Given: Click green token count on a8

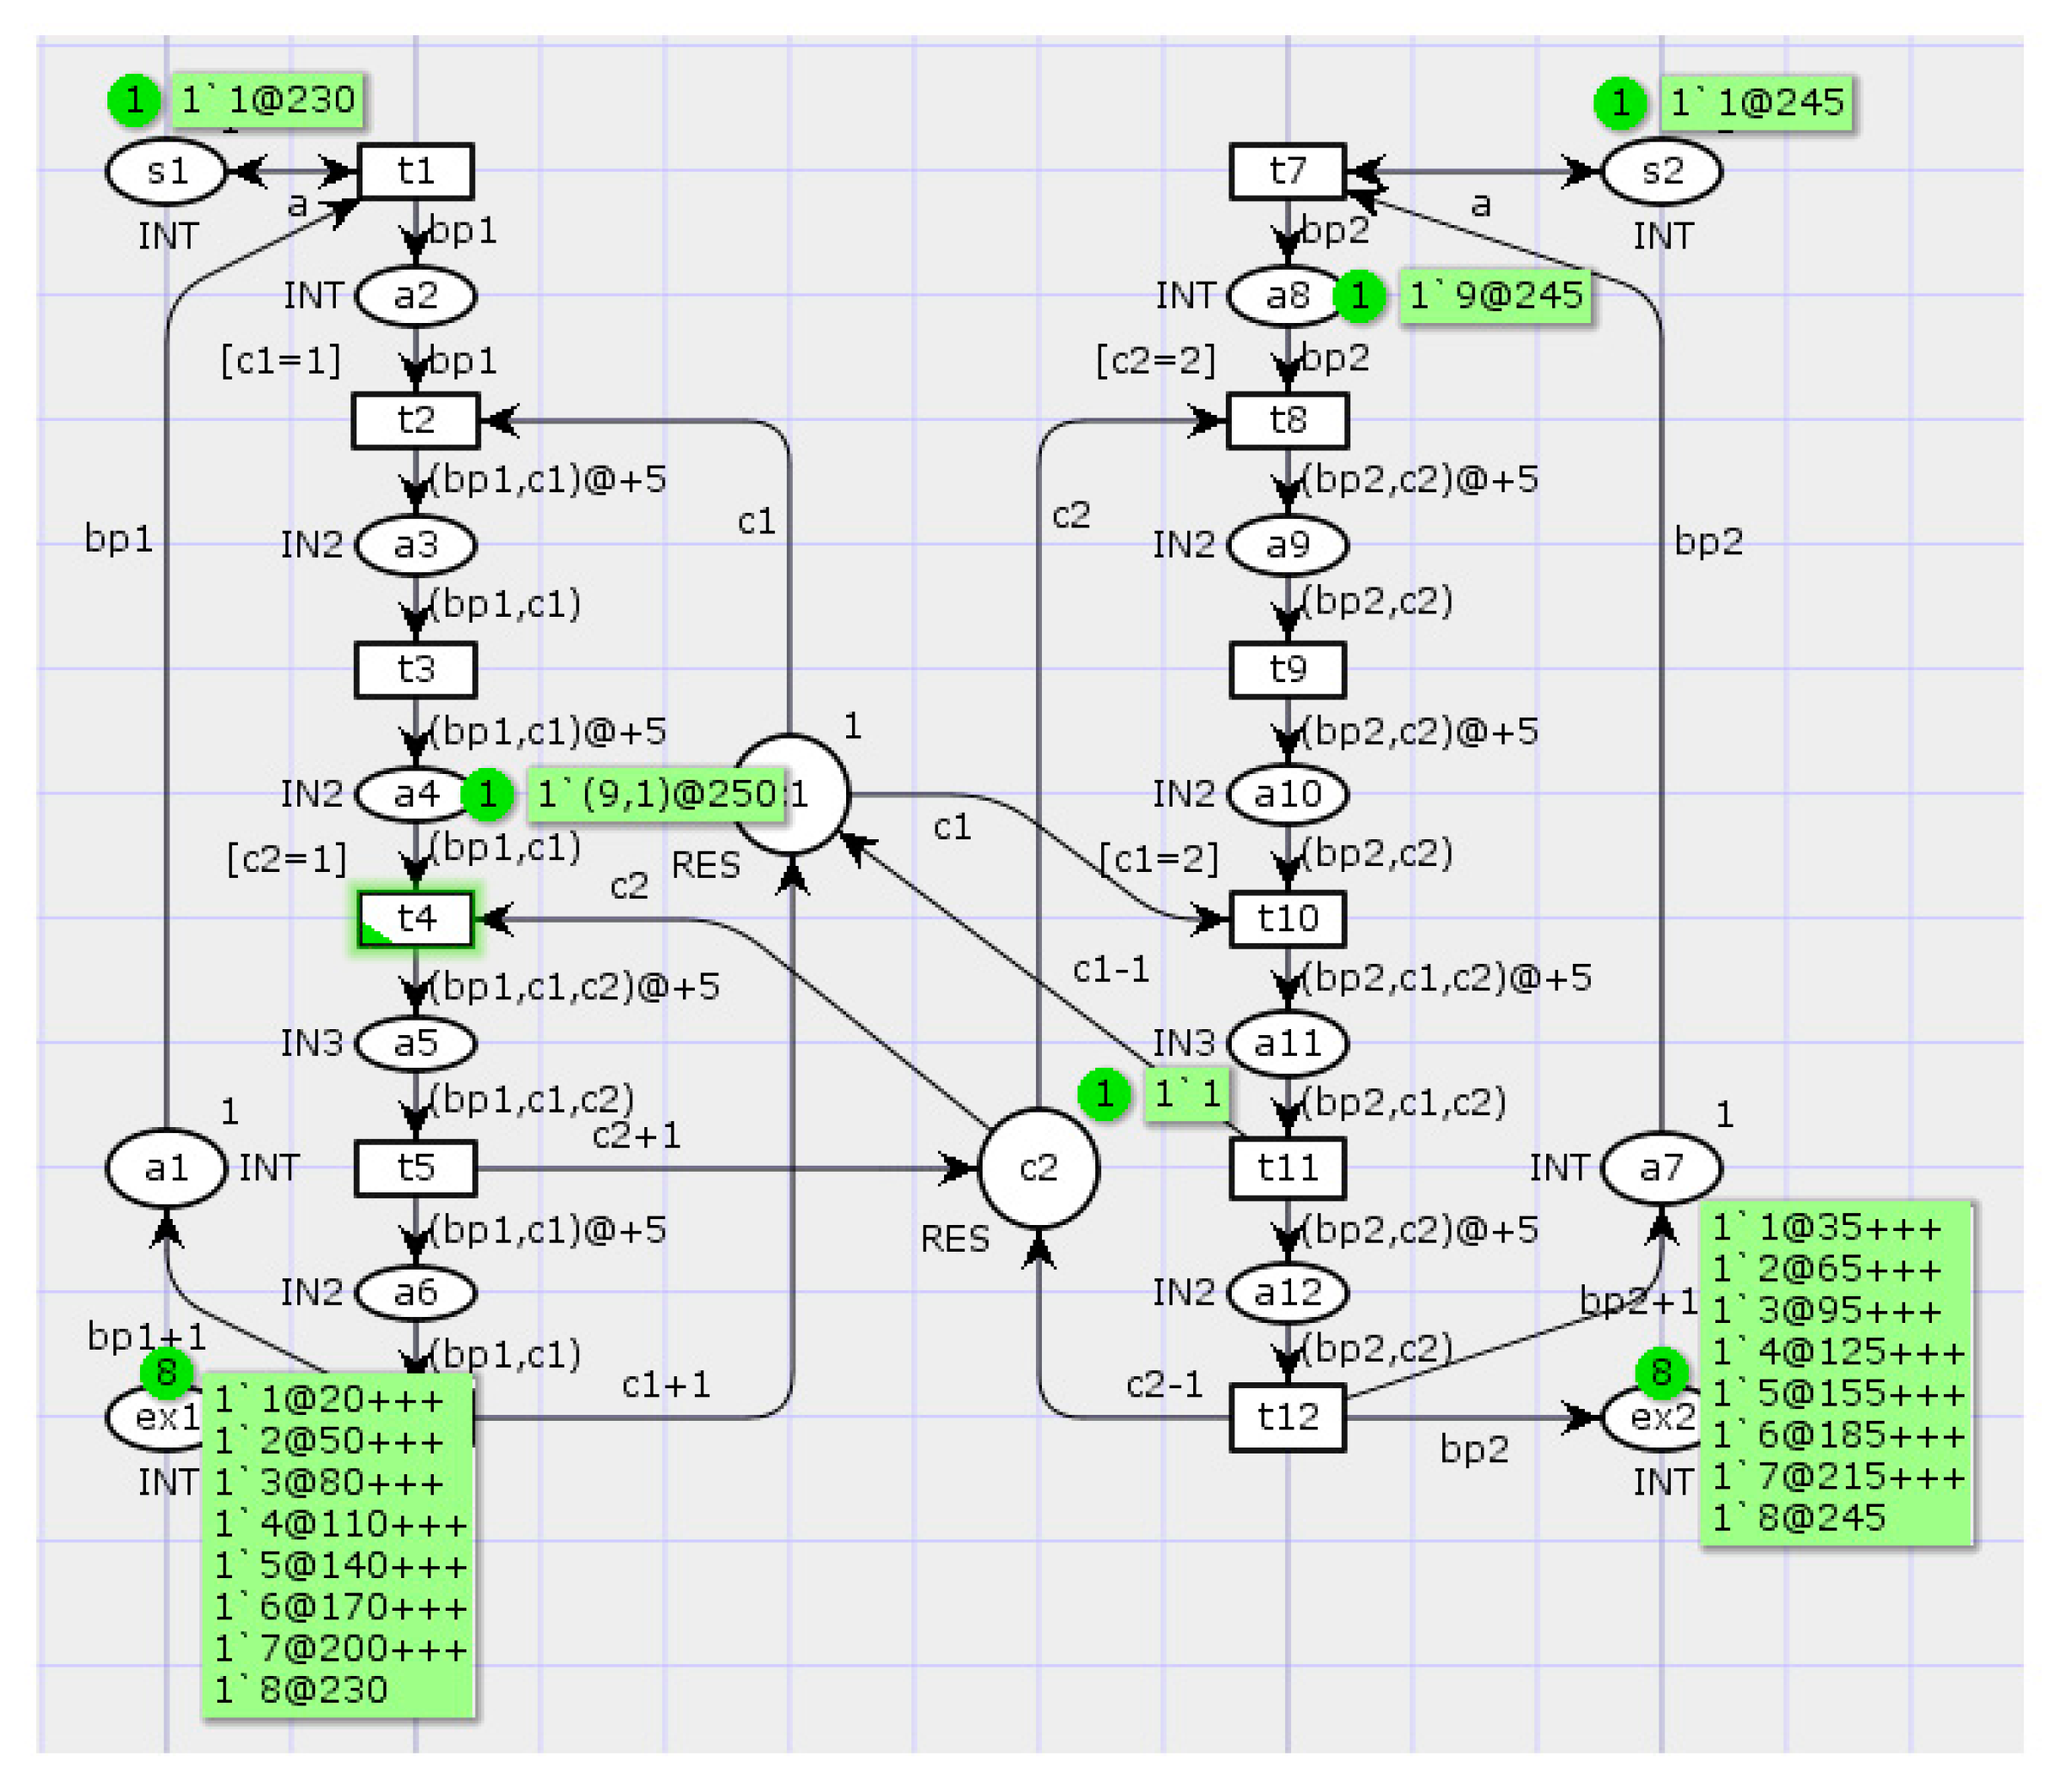Looking at the screenshot, I should [1359, 296].
